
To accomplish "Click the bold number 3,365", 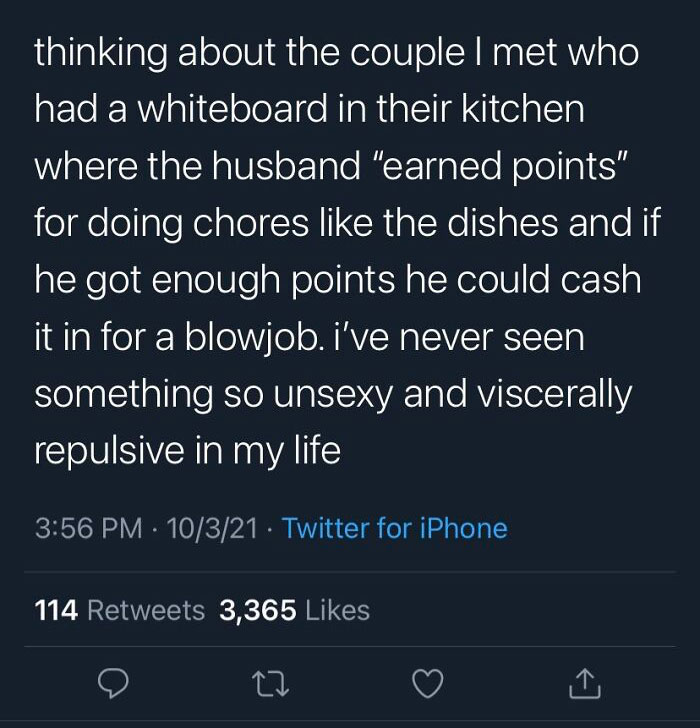I will point(258,610).
